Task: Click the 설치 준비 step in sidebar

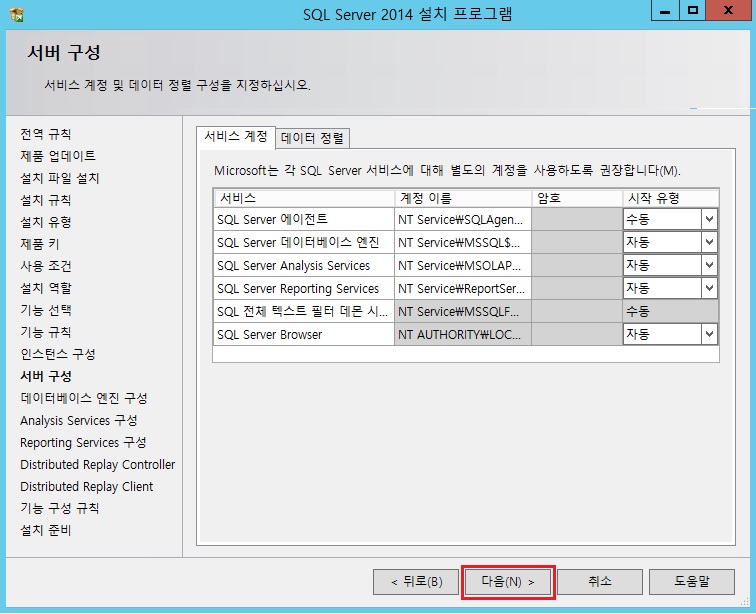Action: pos(46,531)
